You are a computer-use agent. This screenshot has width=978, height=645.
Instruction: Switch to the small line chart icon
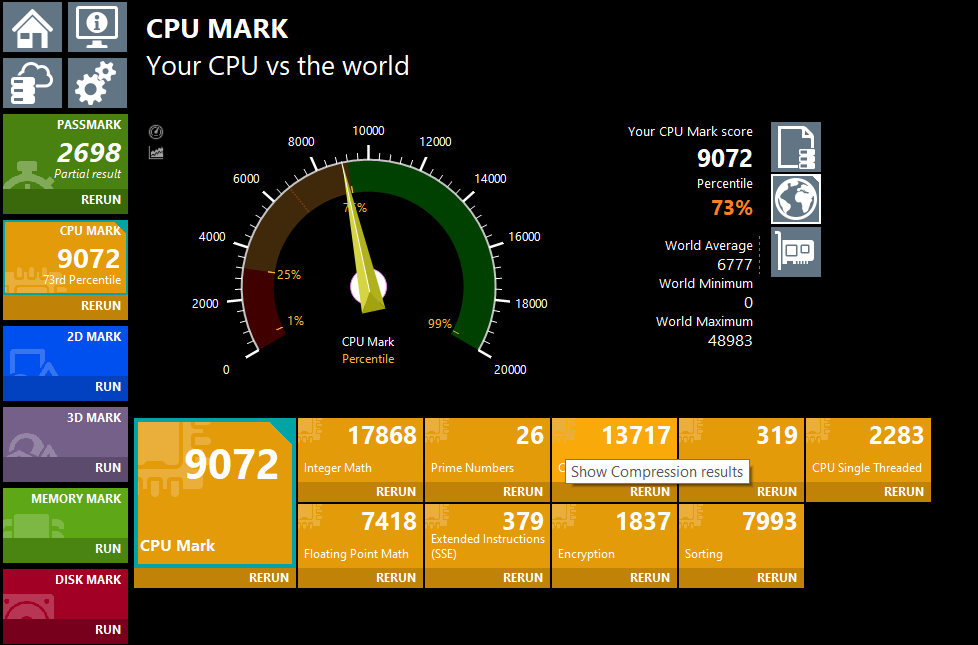coord(156,152)
